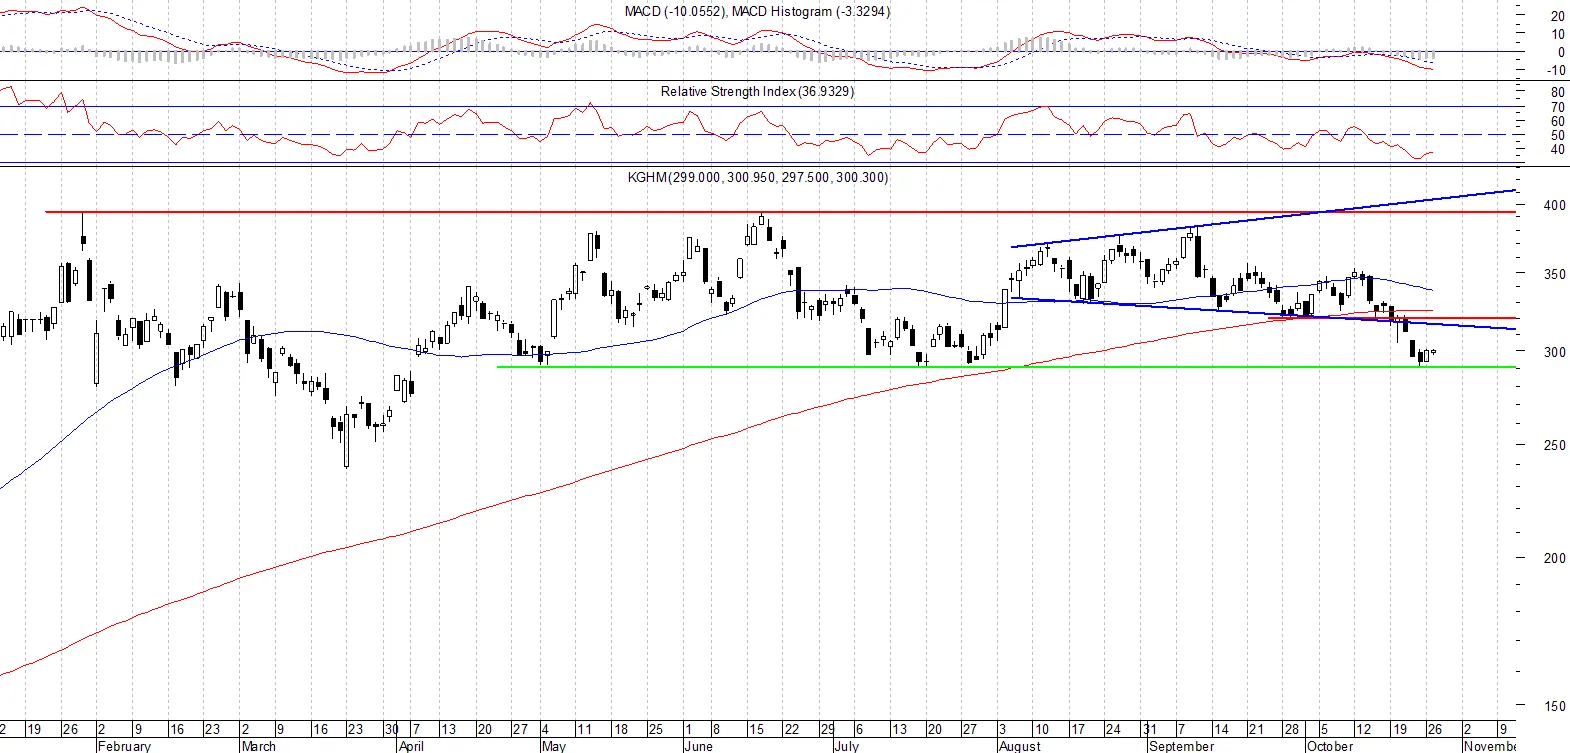
Task: Select the date label 29 before July
Action: pyautogui.click(x=827, y=729)
